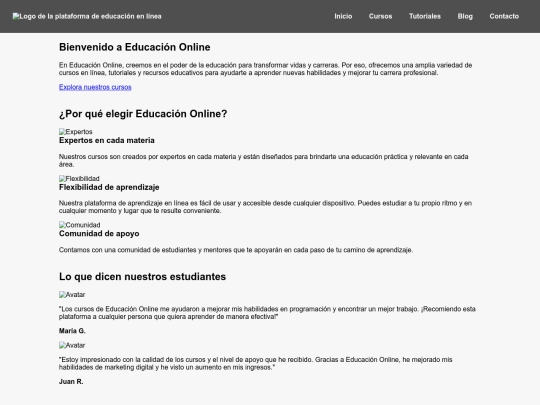Click the paragraph starting 'Nuestra plataforma de aprendizaje'
This screenshot has width=540, height=405.
[x=265, y=207]
